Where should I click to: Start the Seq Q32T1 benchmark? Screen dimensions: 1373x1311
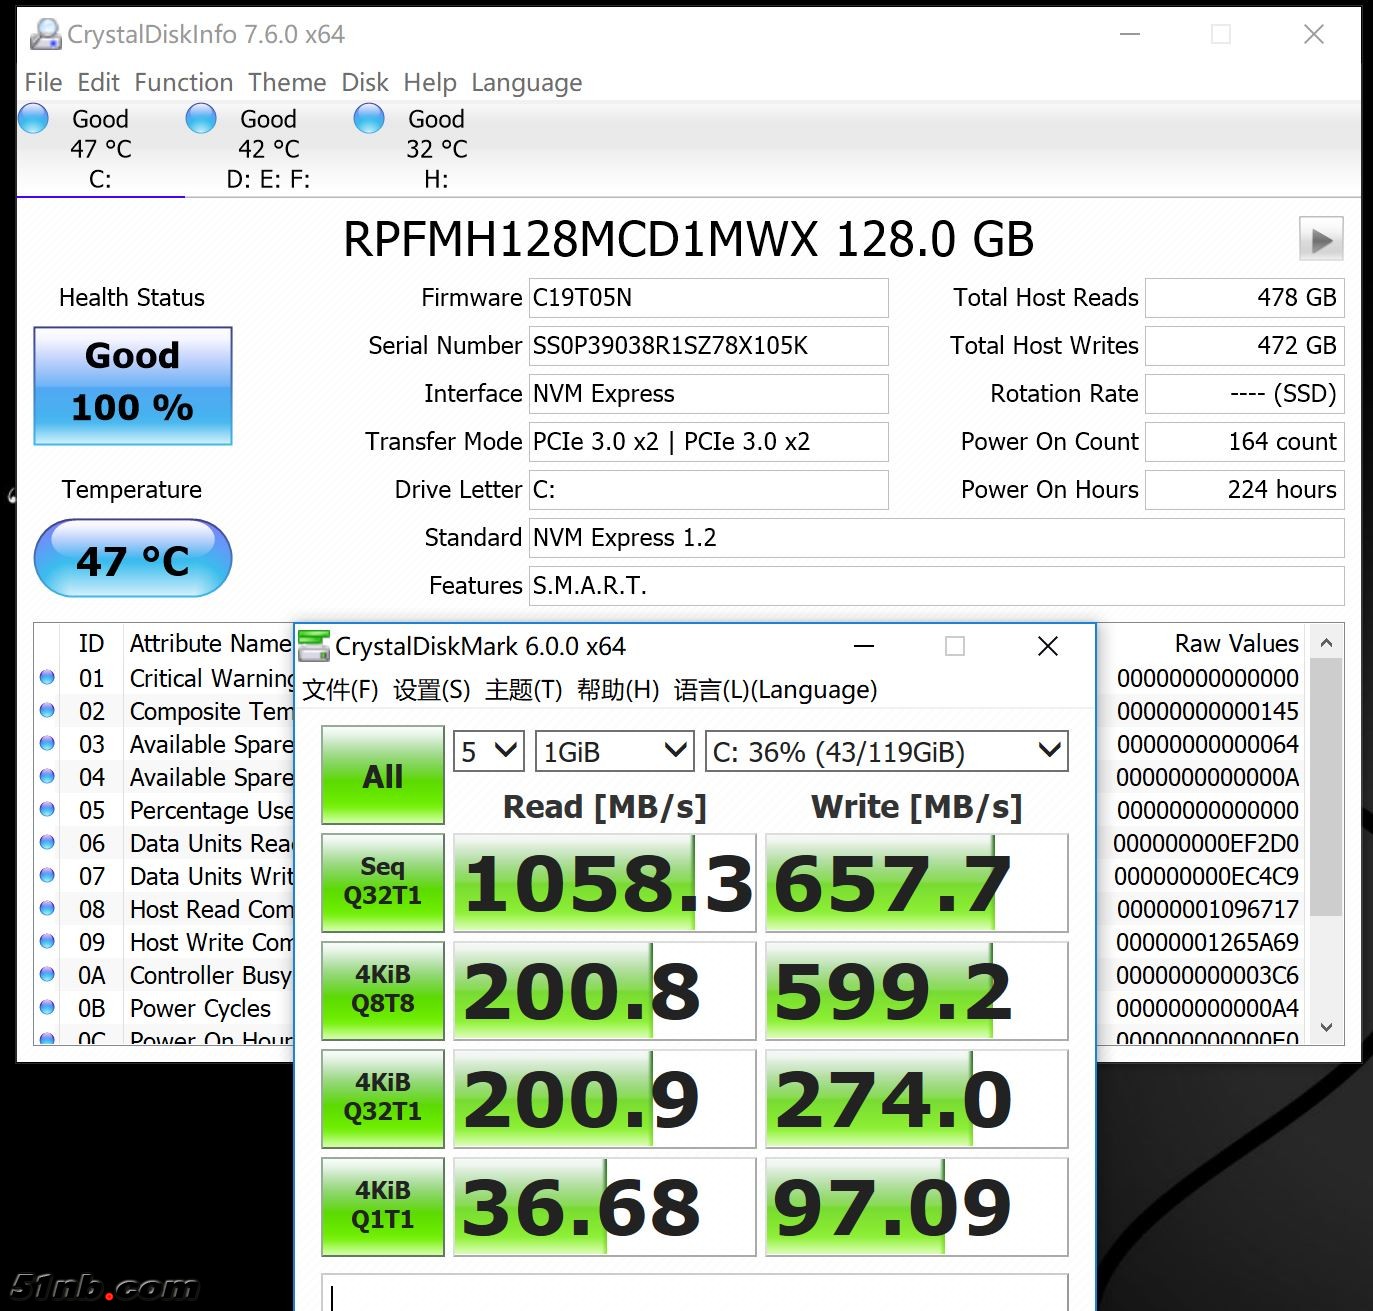coord(383,883)
